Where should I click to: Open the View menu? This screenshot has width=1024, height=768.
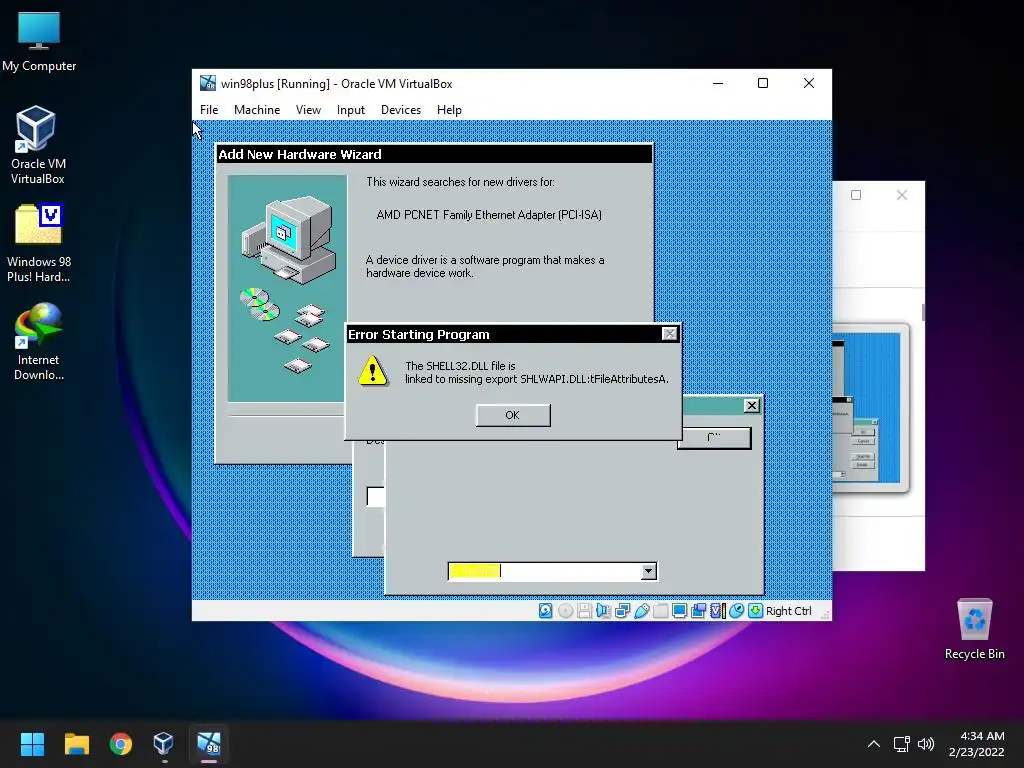[308, 110]
